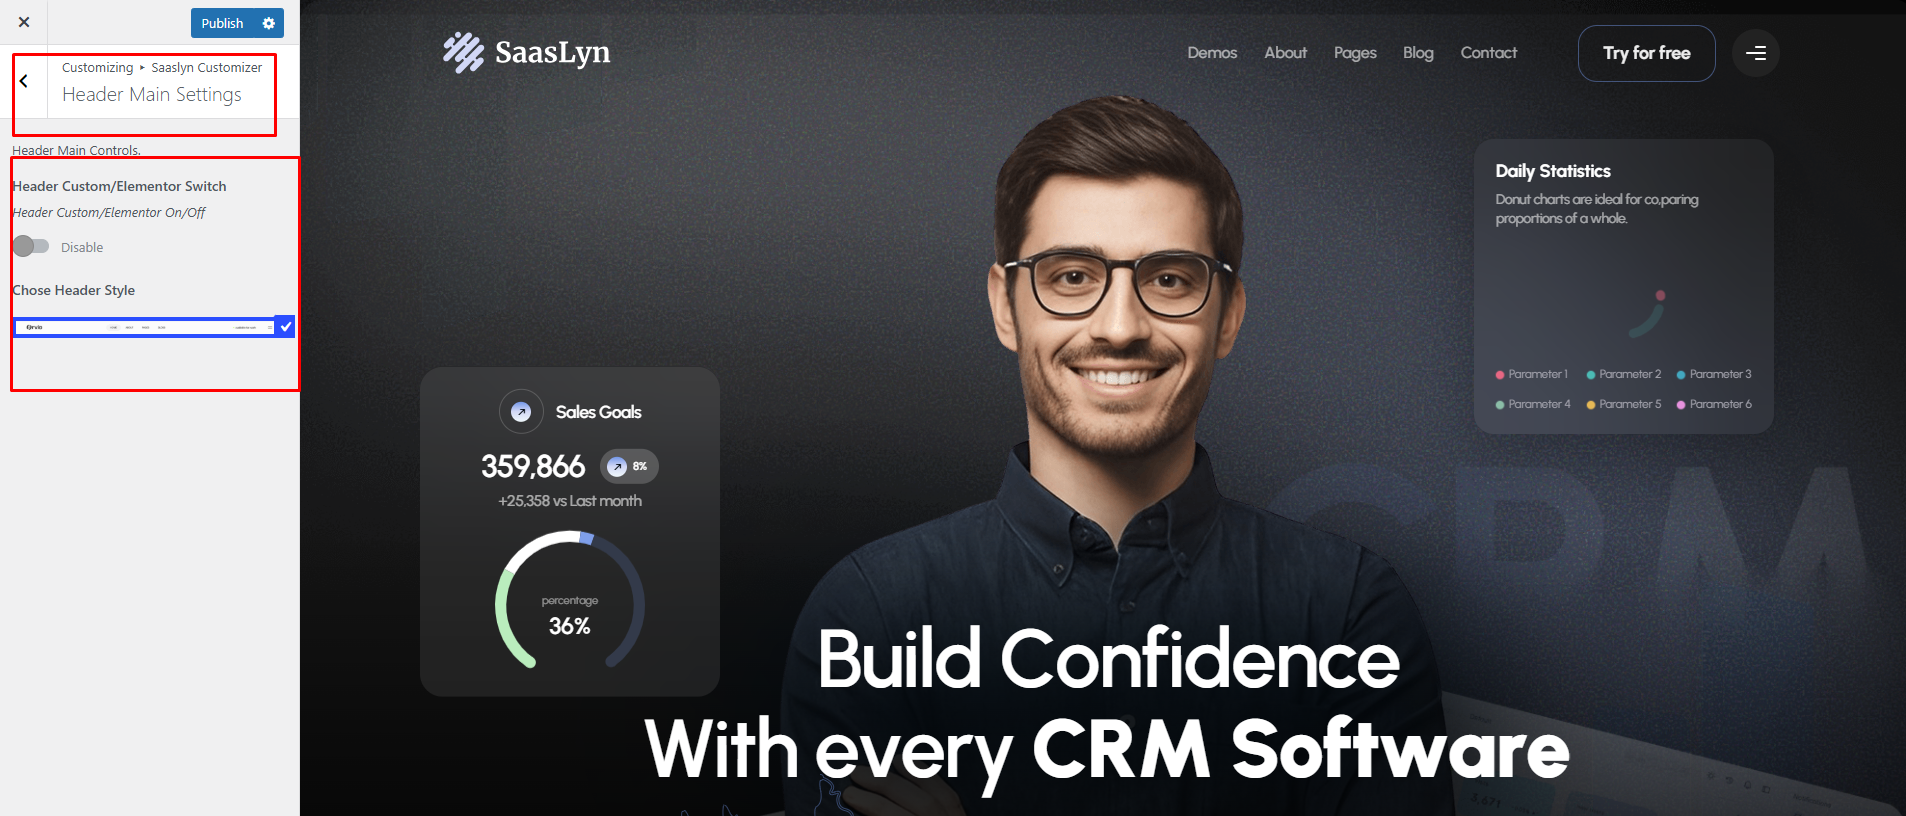Click the arrow icon beside Sales Goals
1906x816 pixels.
coord(521,411)
